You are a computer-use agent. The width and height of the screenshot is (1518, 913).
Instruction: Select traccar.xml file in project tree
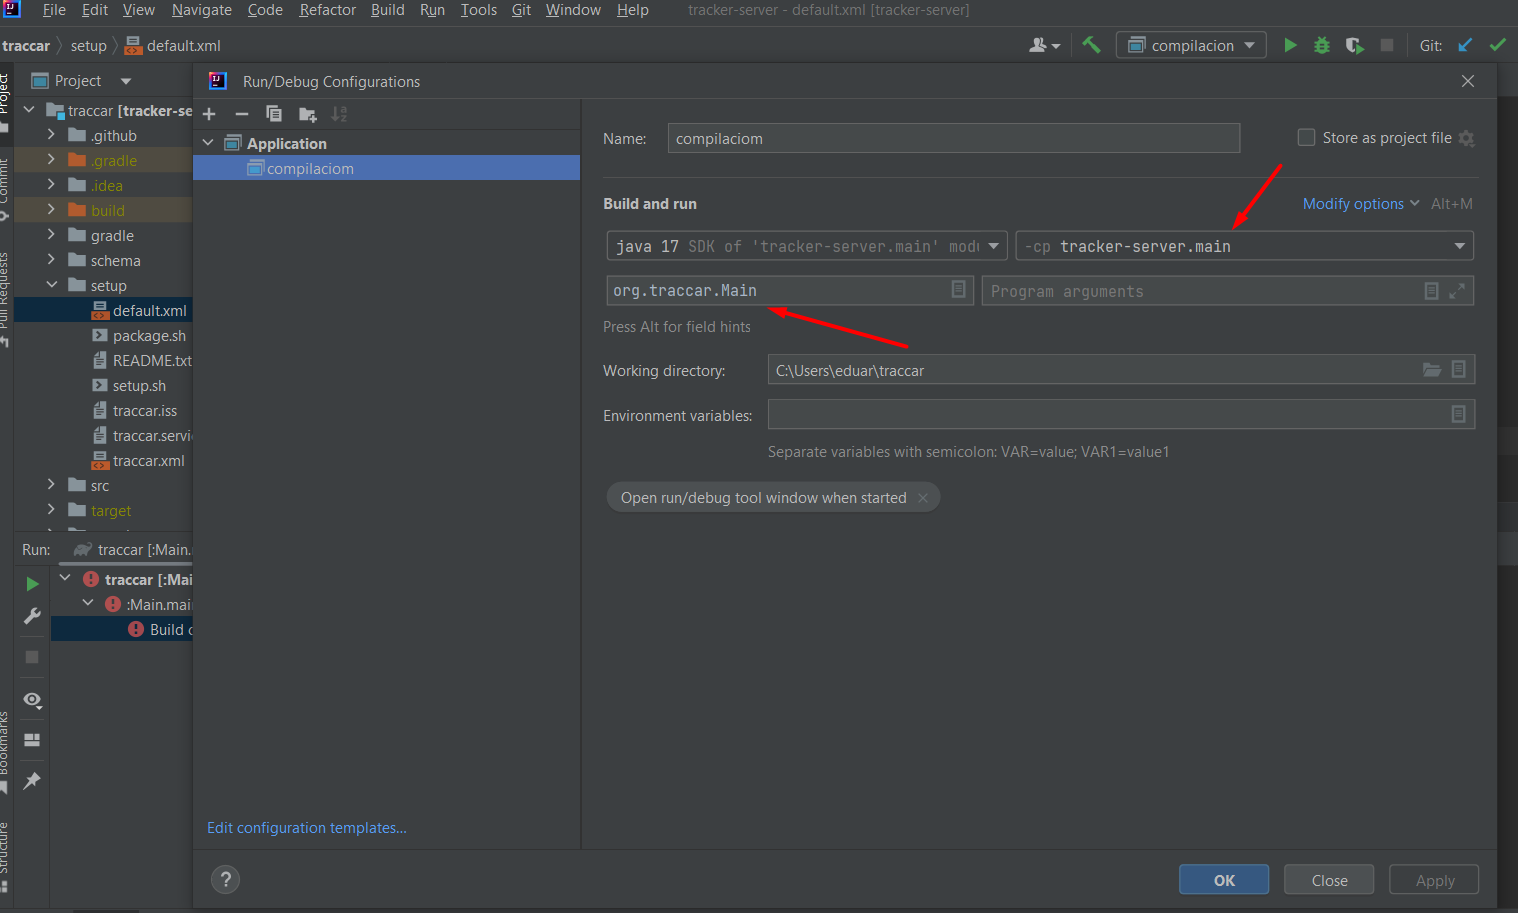coord(148,460)
